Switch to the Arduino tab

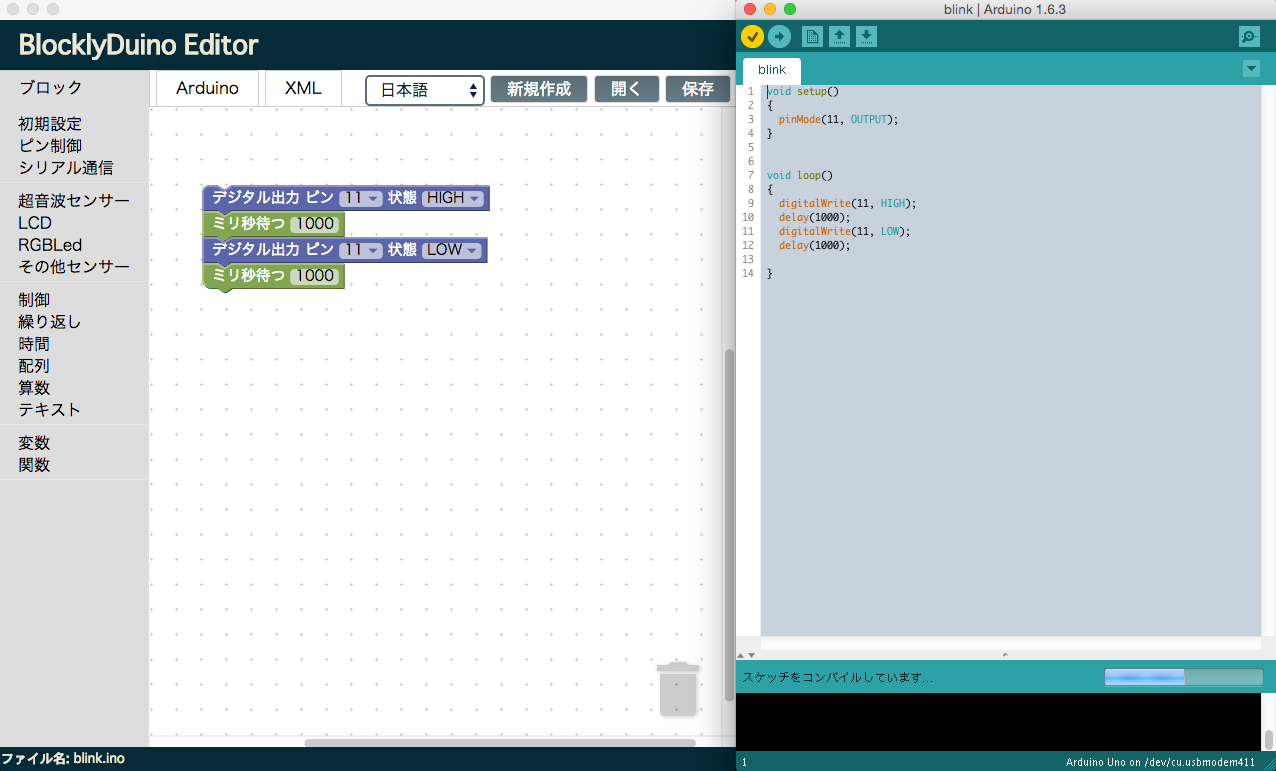pyautogui.click(x=207, y=88)
